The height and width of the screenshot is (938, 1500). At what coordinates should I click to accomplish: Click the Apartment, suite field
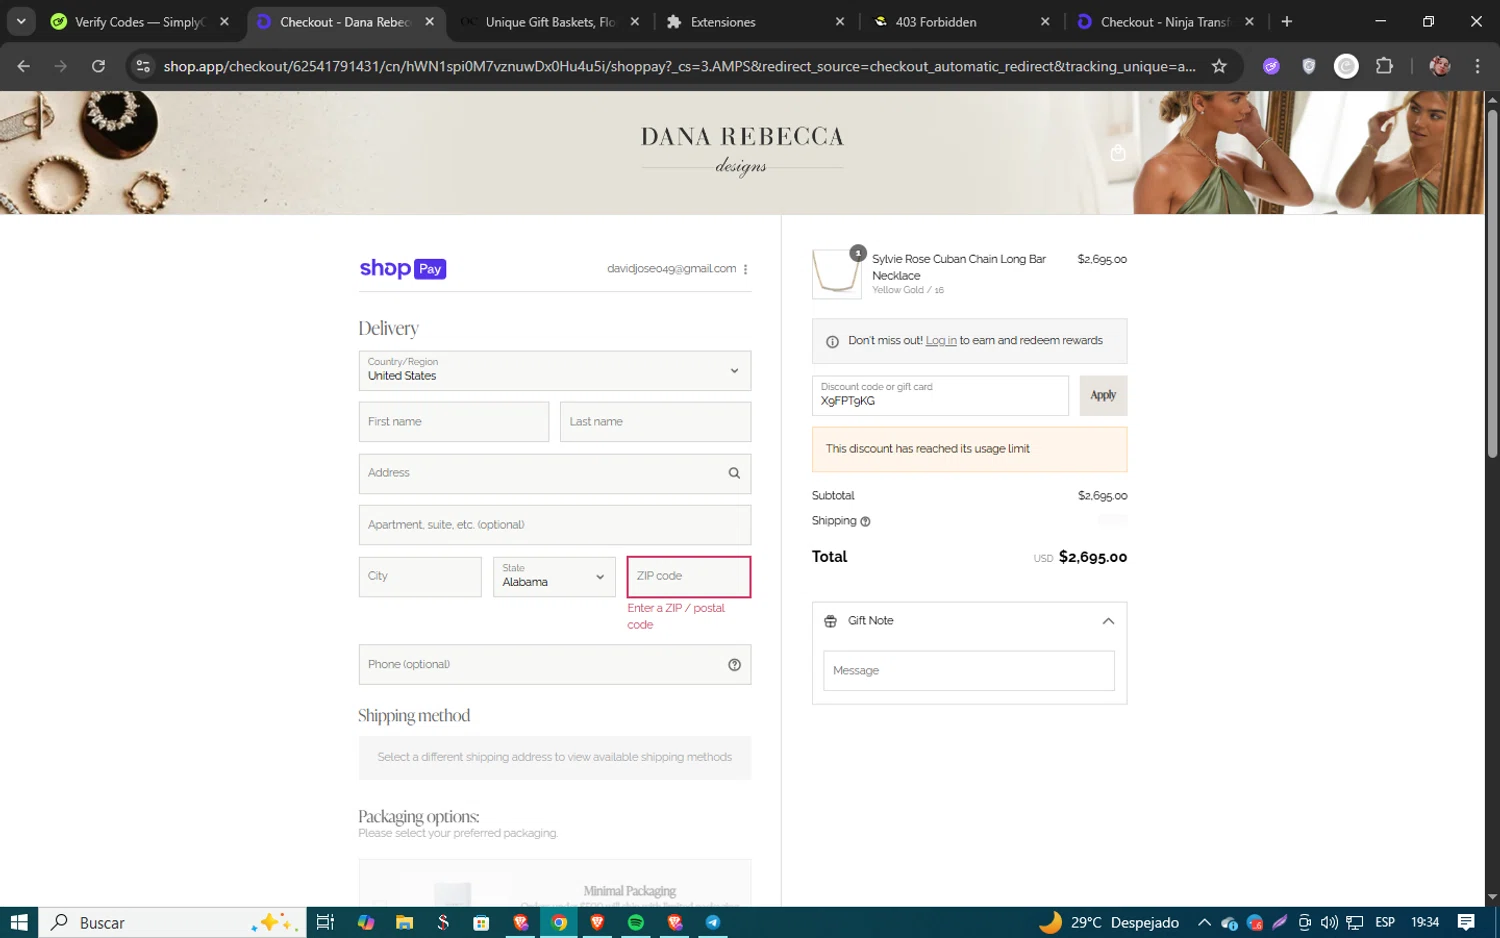tap(555, 525)
